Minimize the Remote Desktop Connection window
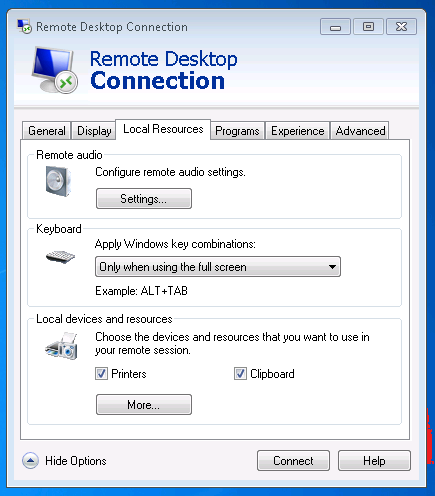Viewport: 435px width, 496px height. (x=335, y=27)
